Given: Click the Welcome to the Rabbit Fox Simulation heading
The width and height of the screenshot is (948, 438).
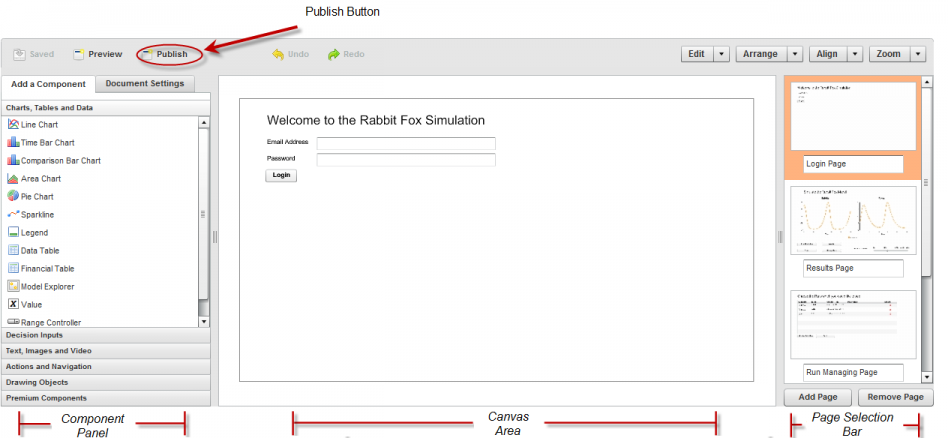Looking at the screenshot, I should pyautogui.click(x=375, y=120).
